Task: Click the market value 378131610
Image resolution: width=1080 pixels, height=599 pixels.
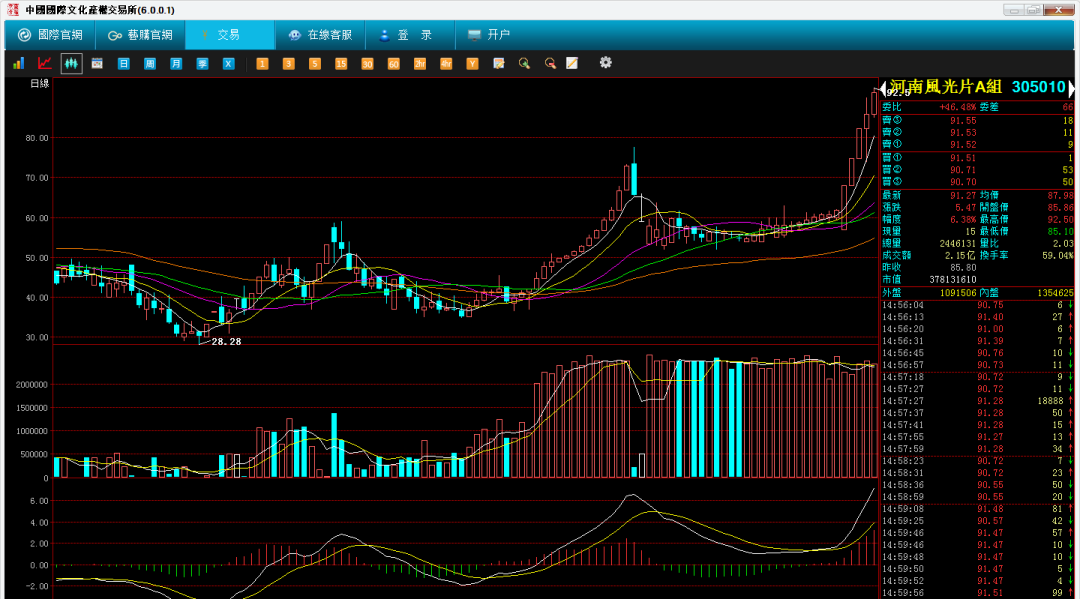Action: point(953,280)
